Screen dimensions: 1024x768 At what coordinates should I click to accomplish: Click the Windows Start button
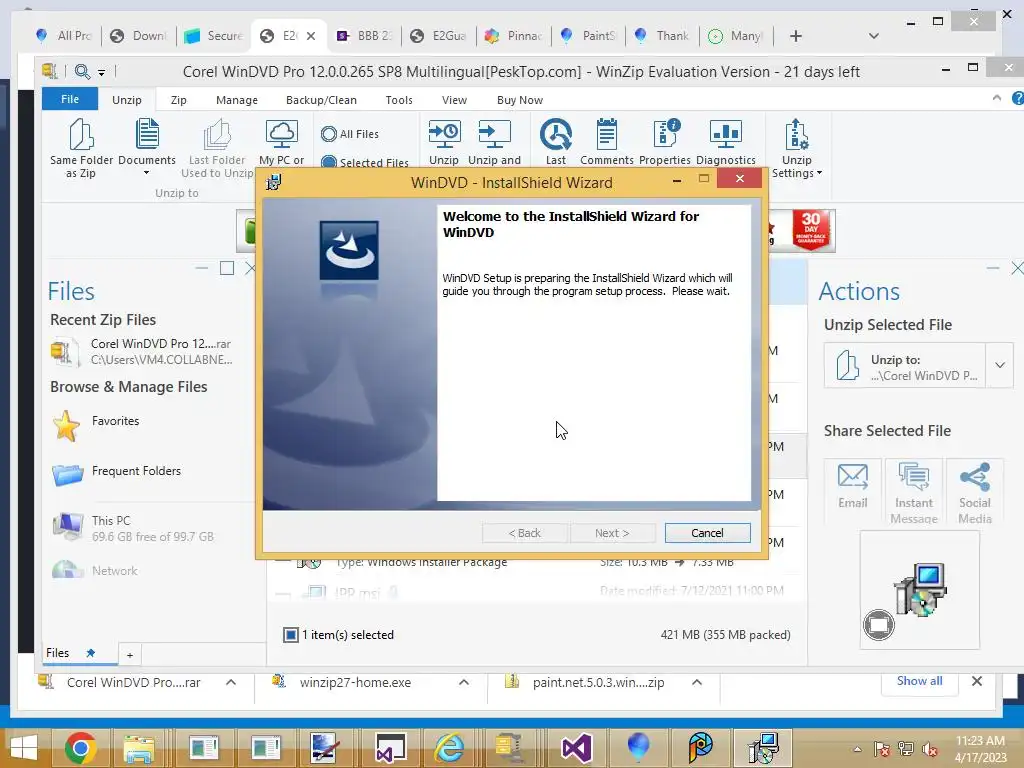[x=24, y=747]
